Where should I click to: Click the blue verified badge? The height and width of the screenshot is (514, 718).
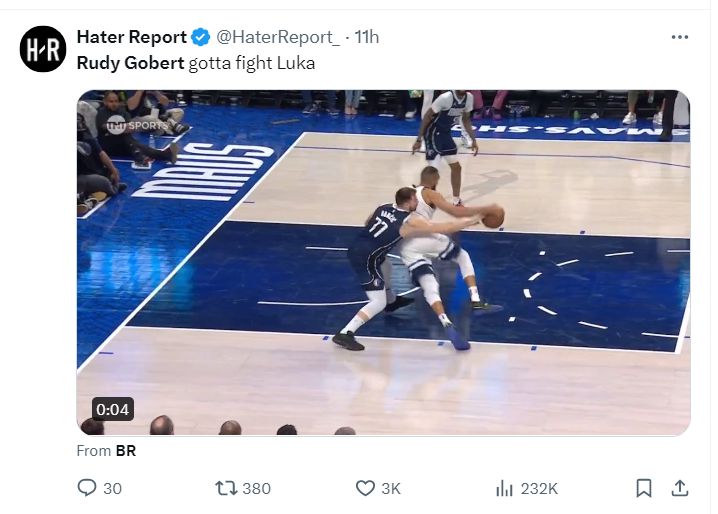click(x=201, y=37)
